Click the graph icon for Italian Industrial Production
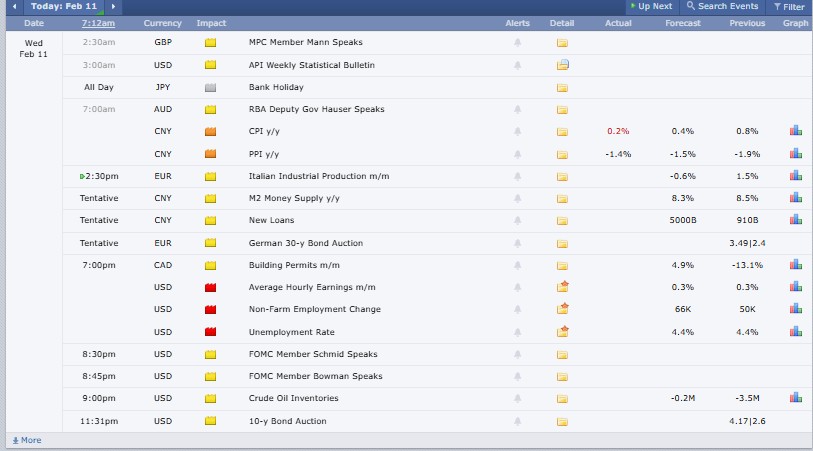The image size is (813, 451). pyautogui.click(x=796, y=176)
